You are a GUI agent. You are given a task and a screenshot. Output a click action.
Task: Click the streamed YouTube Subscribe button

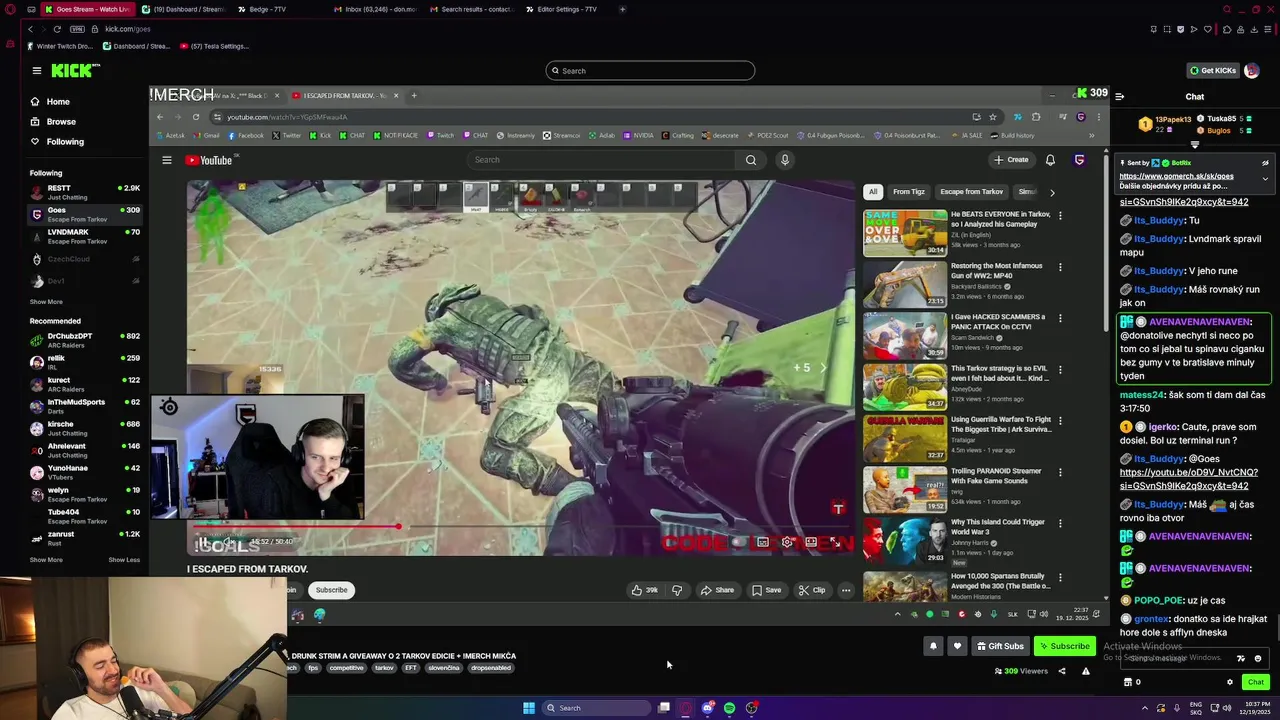pyautogui.click(x=331, y=590)
